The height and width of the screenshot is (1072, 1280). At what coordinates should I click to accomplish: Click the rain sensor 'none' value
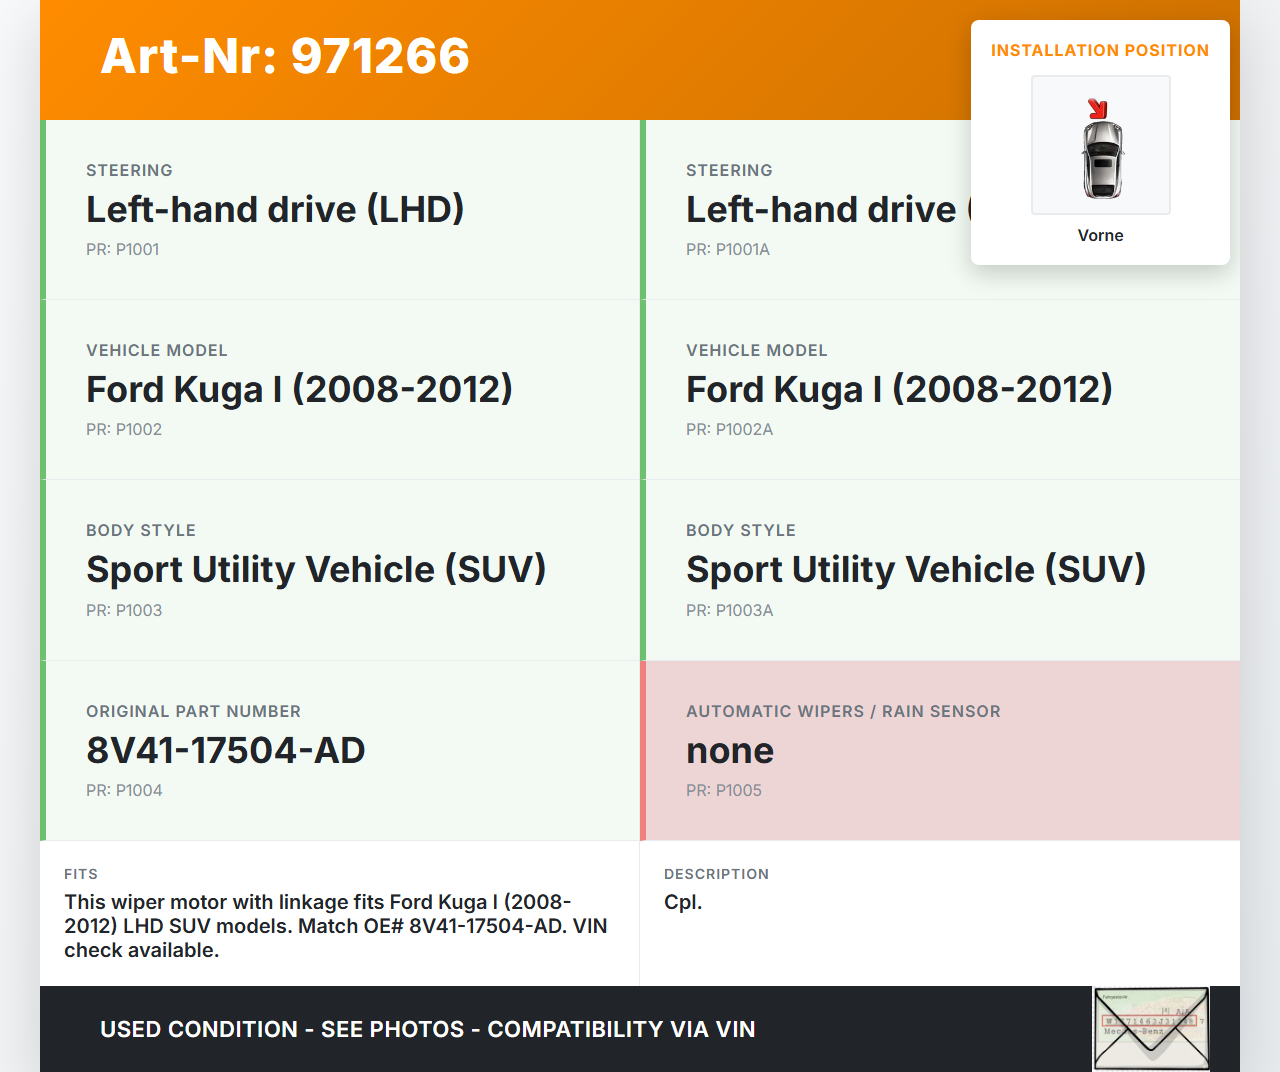(730, 750)
